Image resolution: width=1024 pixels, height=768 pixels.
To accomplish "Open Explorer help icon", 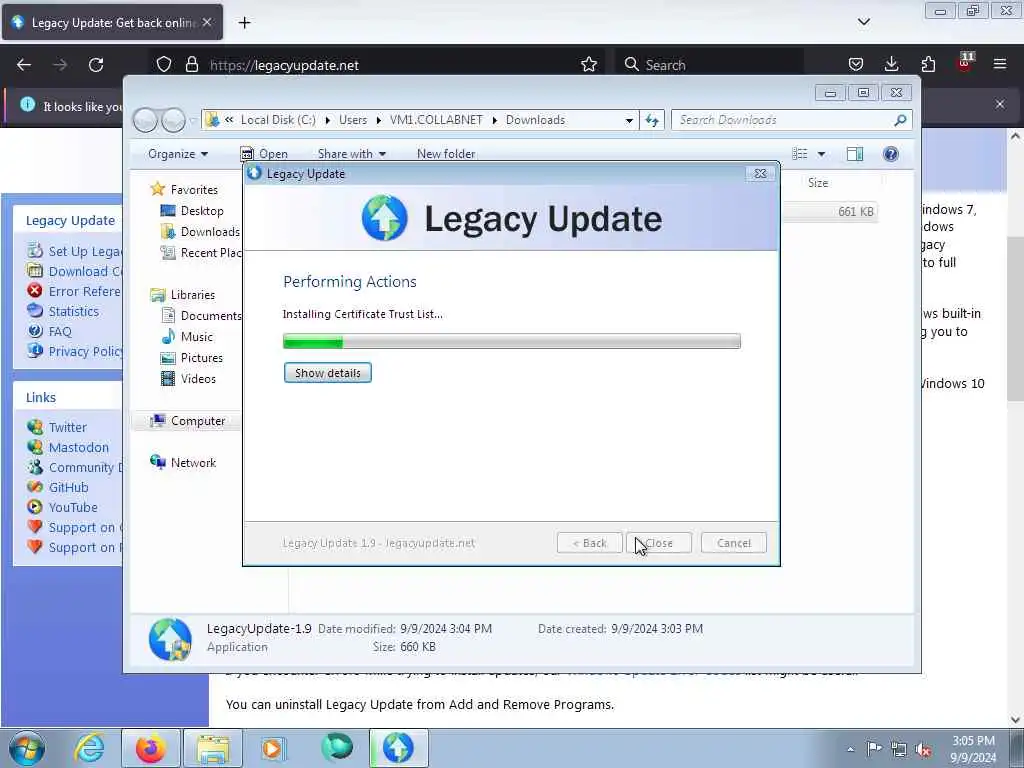I will pyautogui.click(x=891, y=154).
